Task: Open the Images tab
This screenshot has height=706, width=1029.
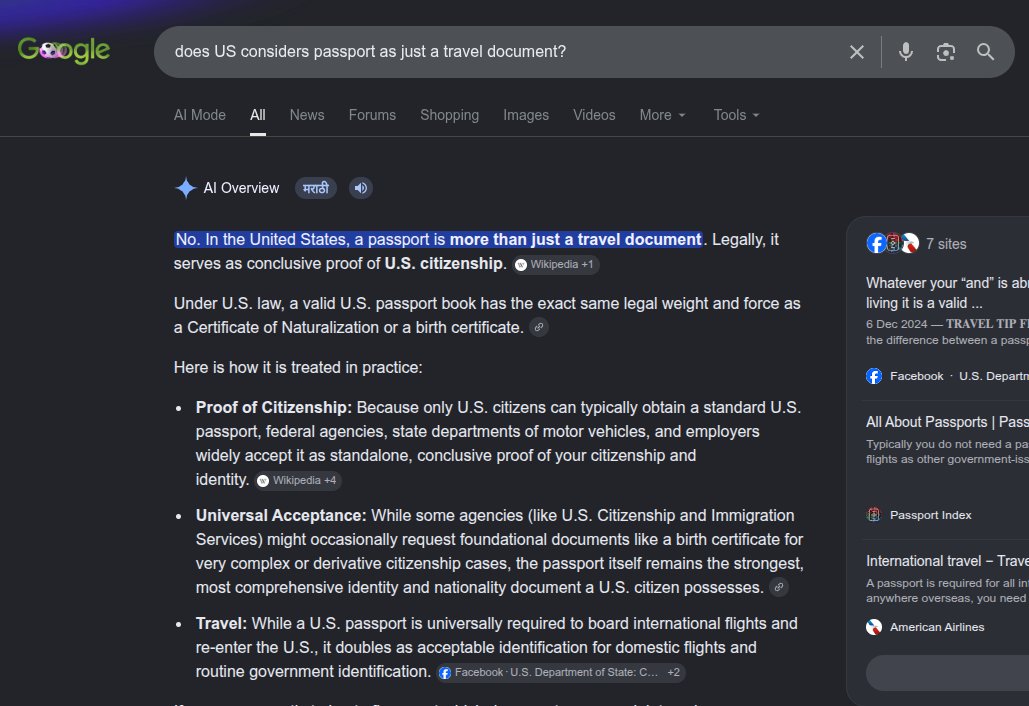Action: point(526,115)
